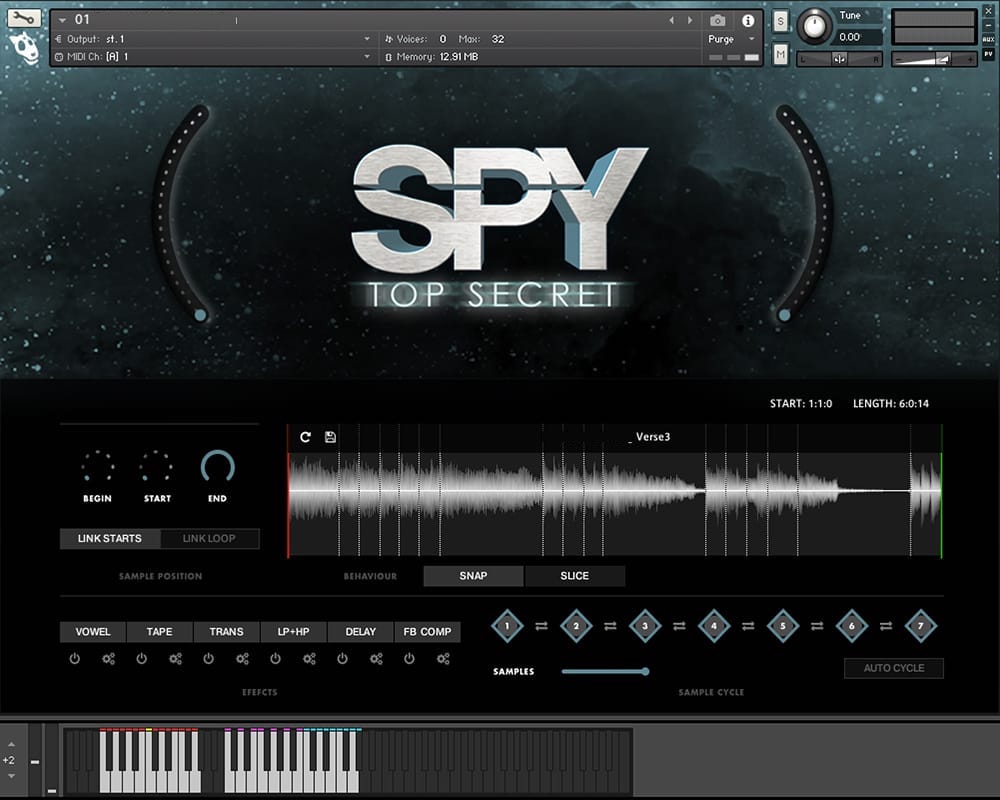Click the SAMPLES slider handle

coord(645,671)
